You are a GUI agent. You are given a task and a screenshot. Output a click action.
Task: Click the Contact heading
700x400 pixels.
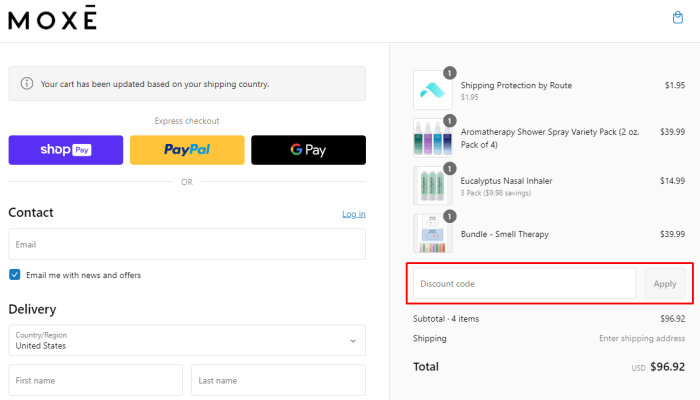click(x=31, y=212)
